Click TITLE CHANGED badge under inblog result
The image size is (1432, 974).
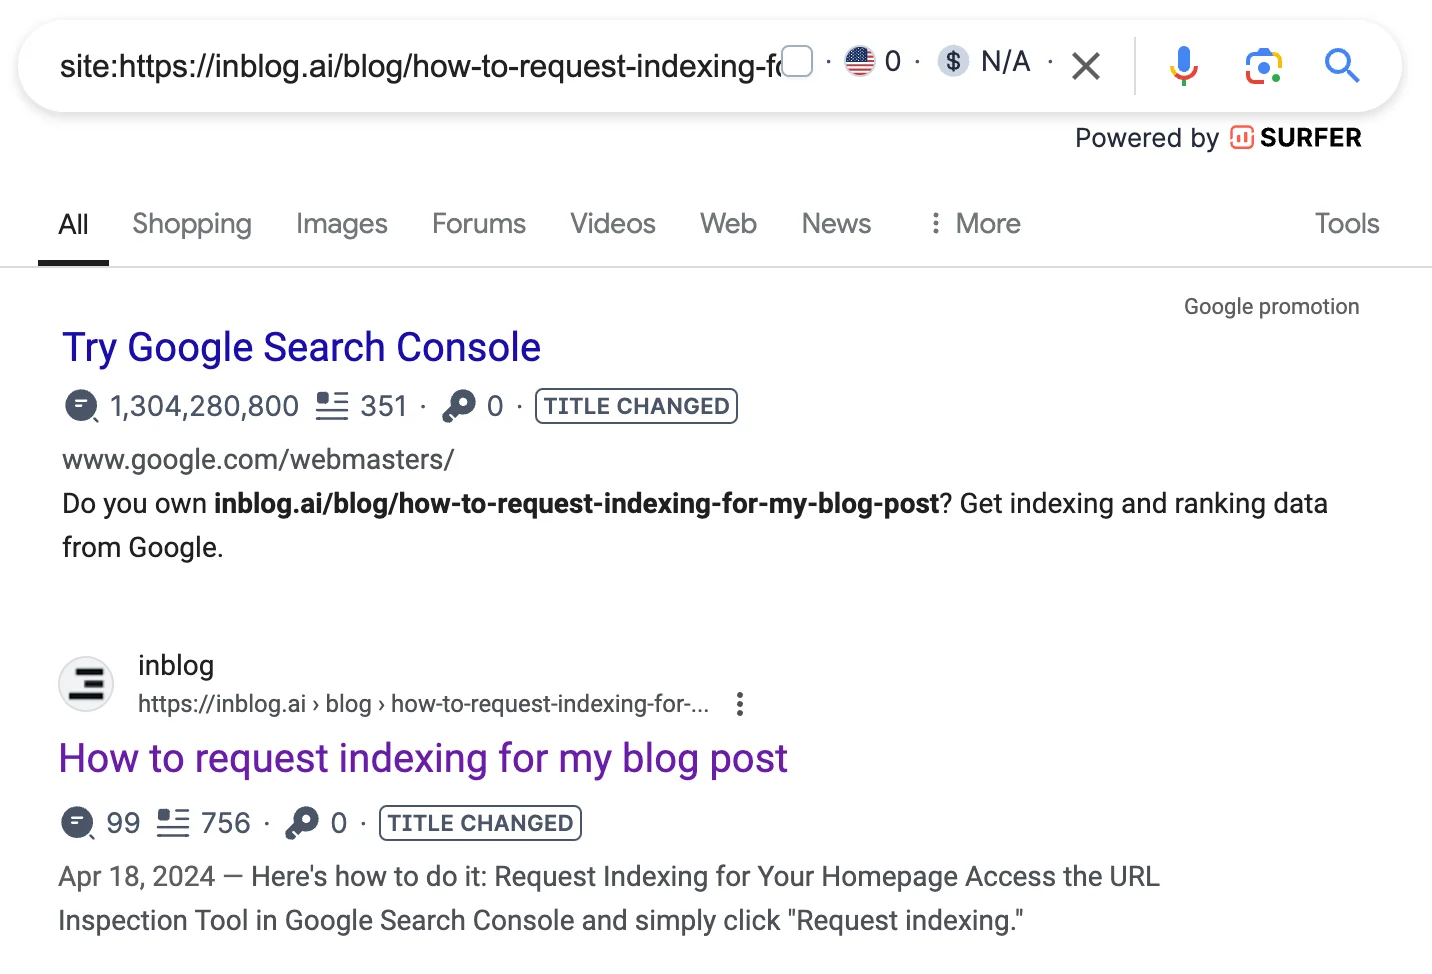click(480, 823)
